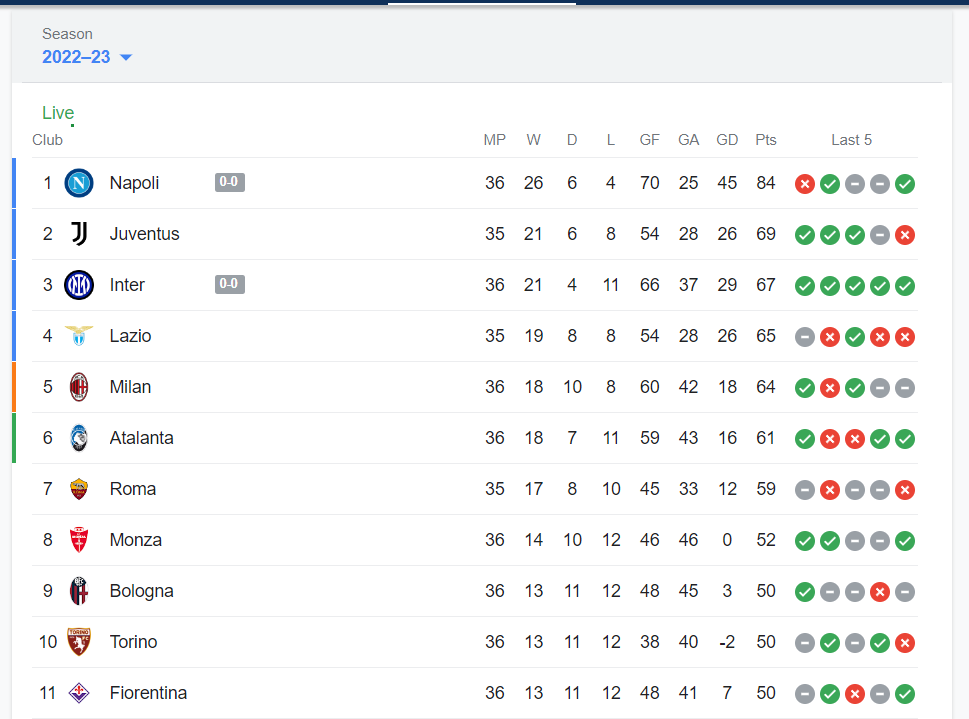Screen dimensions: 969x719
Task: Click Inter's live 0-0 score badge
Action: [x=229, y=284]
